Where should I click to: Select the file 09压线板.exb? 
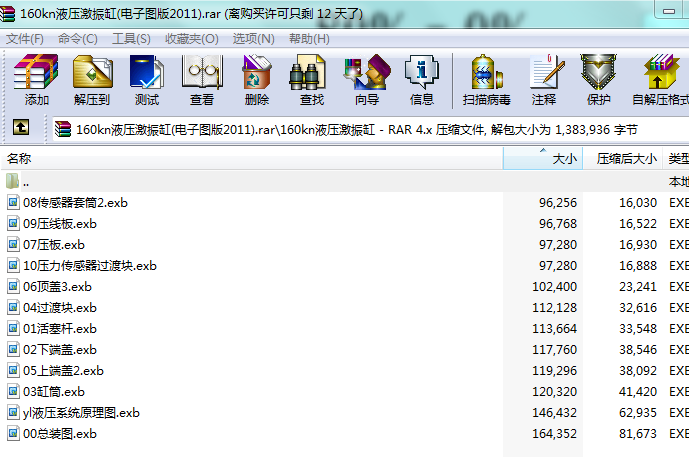pos(60,224)
